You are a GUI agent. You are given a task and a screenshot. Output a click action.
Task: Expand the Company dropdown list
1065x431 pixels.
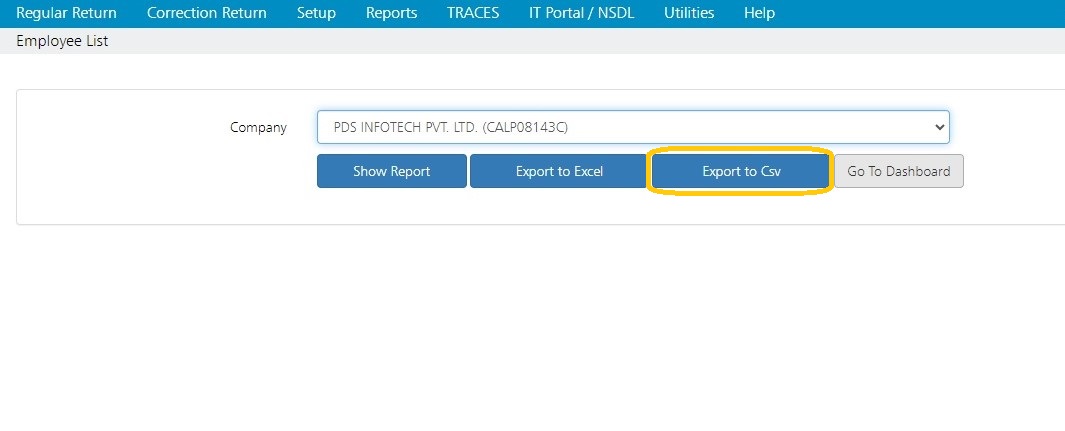(633, 127)
